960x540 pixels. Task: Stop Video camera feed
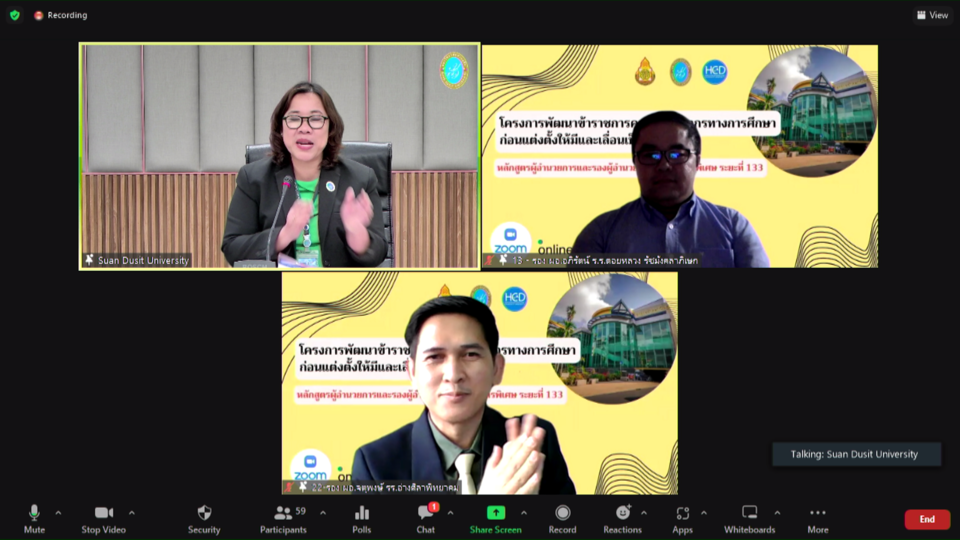point(104,517)
